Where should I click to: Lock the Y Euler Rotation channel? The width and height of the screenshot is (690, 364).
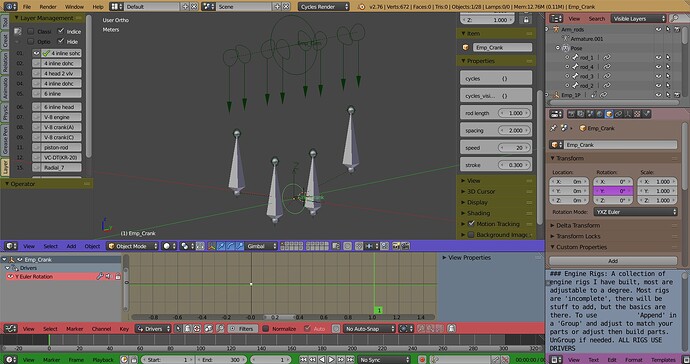[117, 276]
